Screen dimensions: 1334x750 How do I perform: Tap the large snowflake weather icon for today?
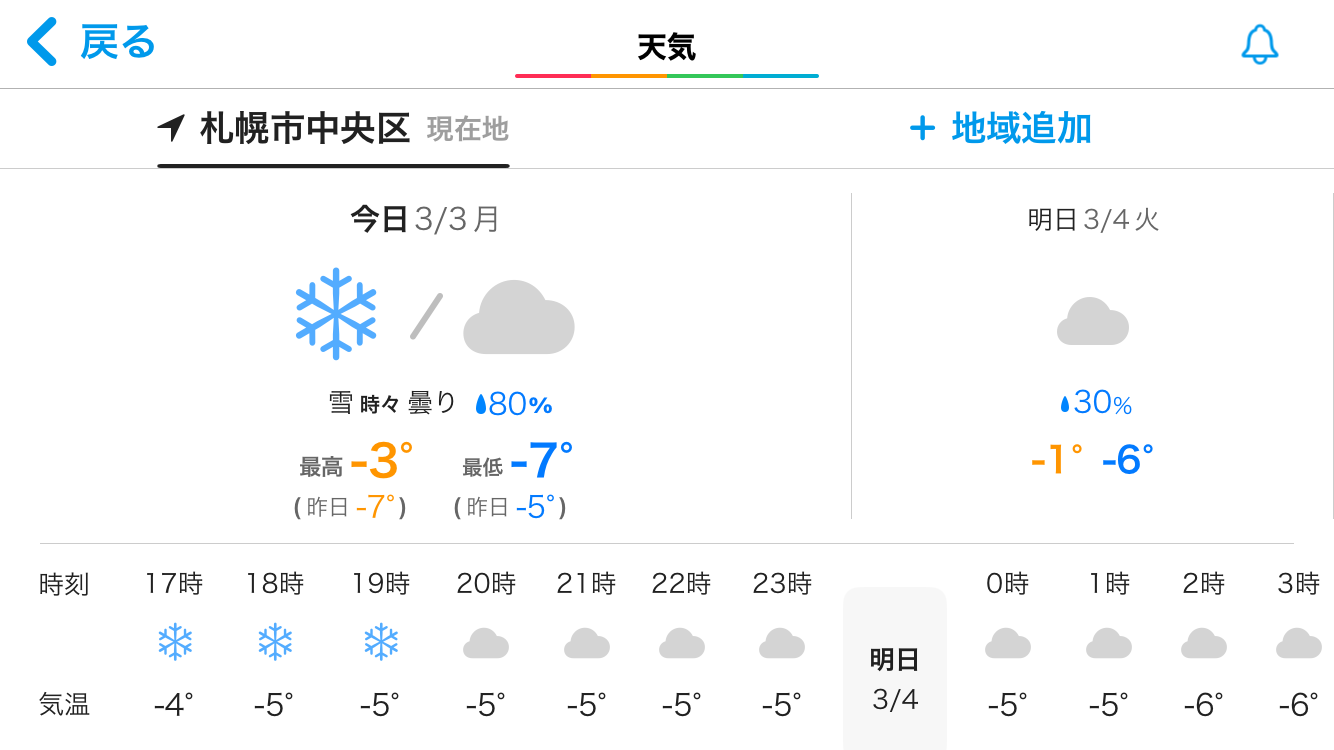tap(336, 313)
